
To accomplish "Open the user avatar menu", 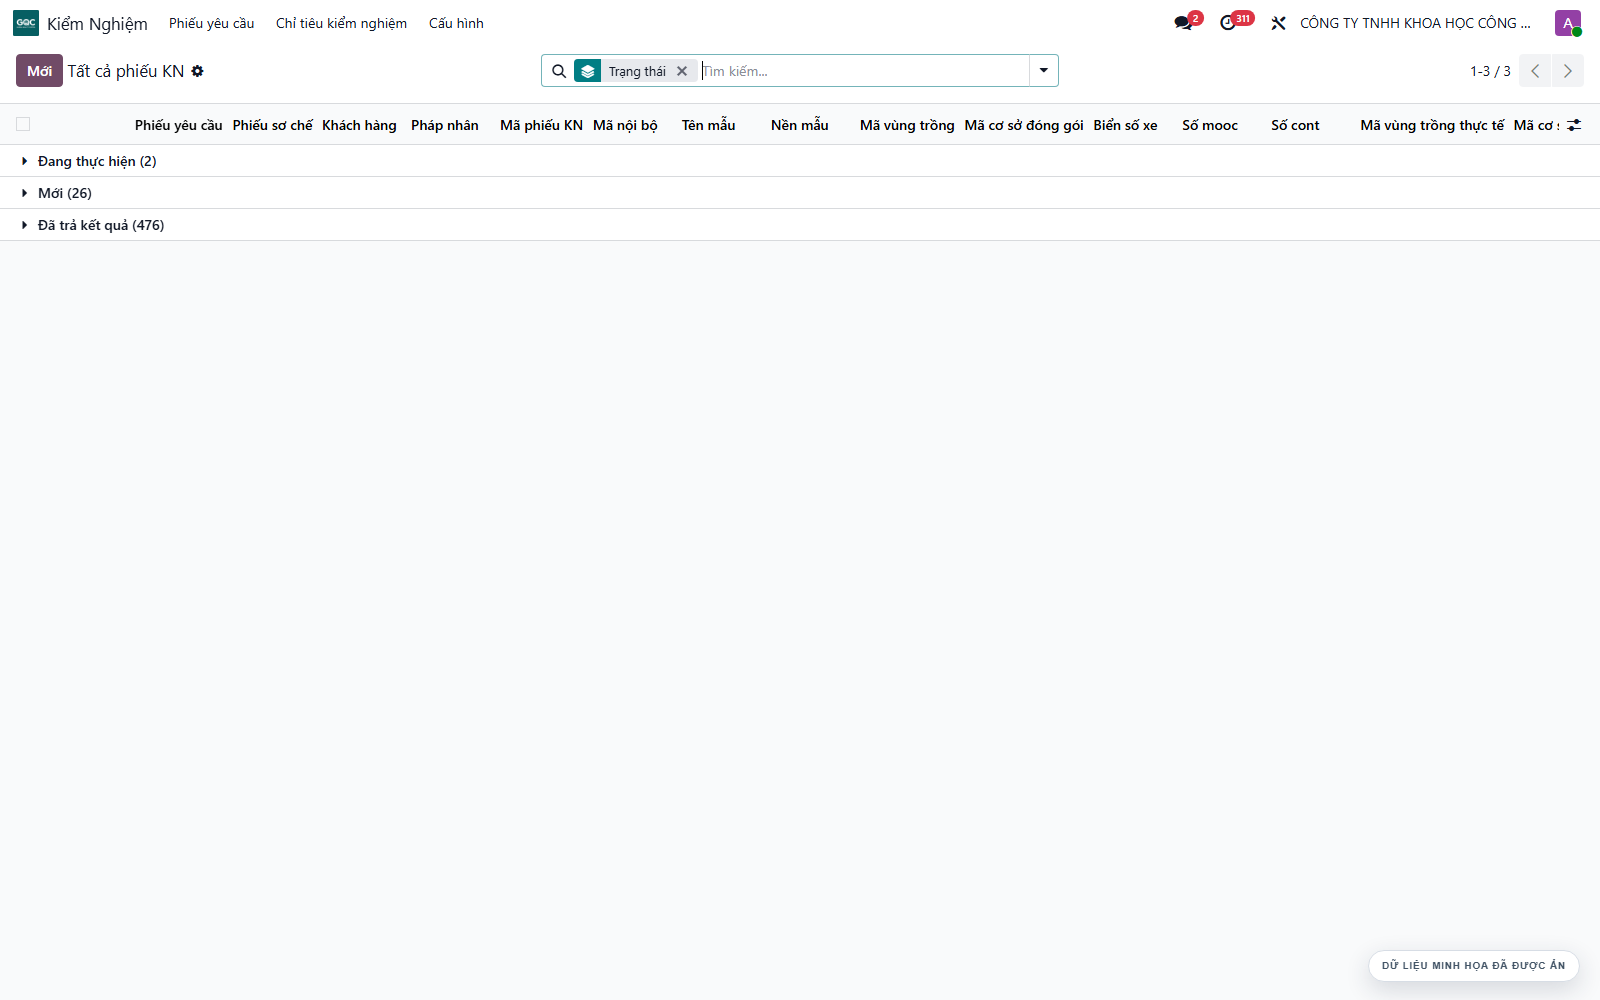I will tap(1567, 23).
